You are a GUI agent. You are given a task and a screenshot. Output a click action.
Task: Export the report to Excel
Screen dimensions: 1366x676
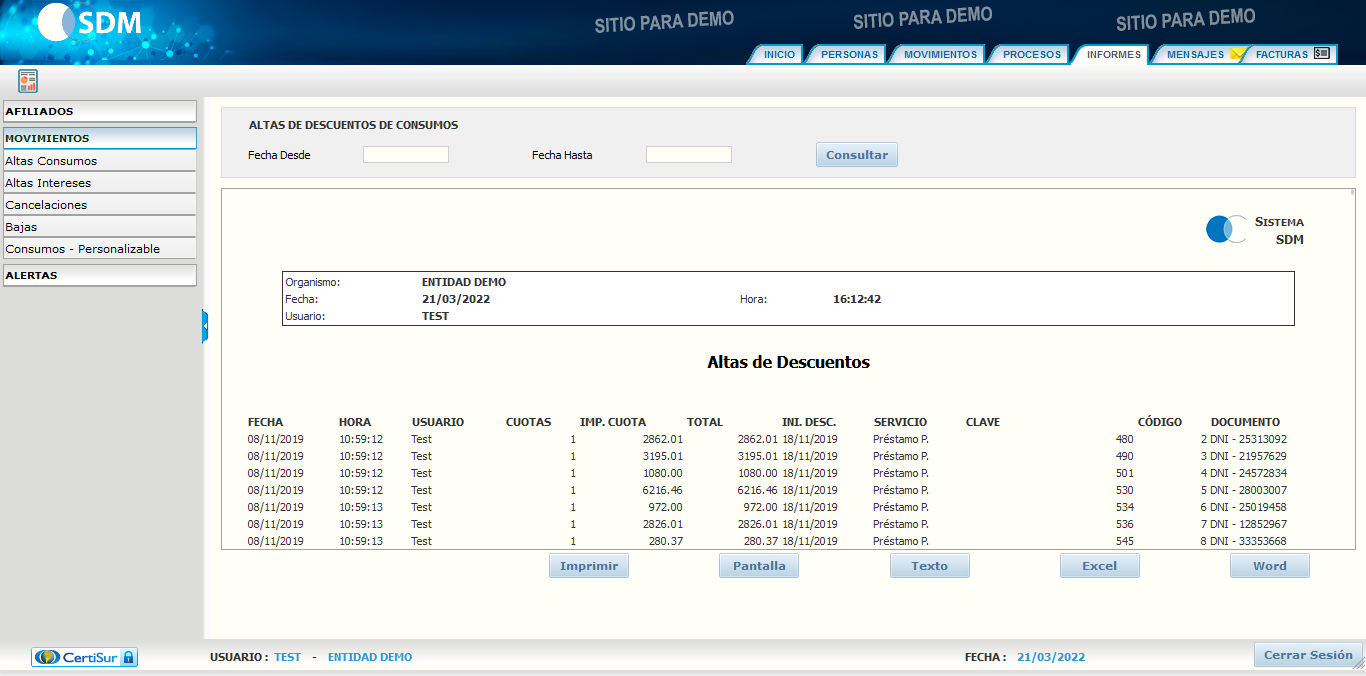1100,566
